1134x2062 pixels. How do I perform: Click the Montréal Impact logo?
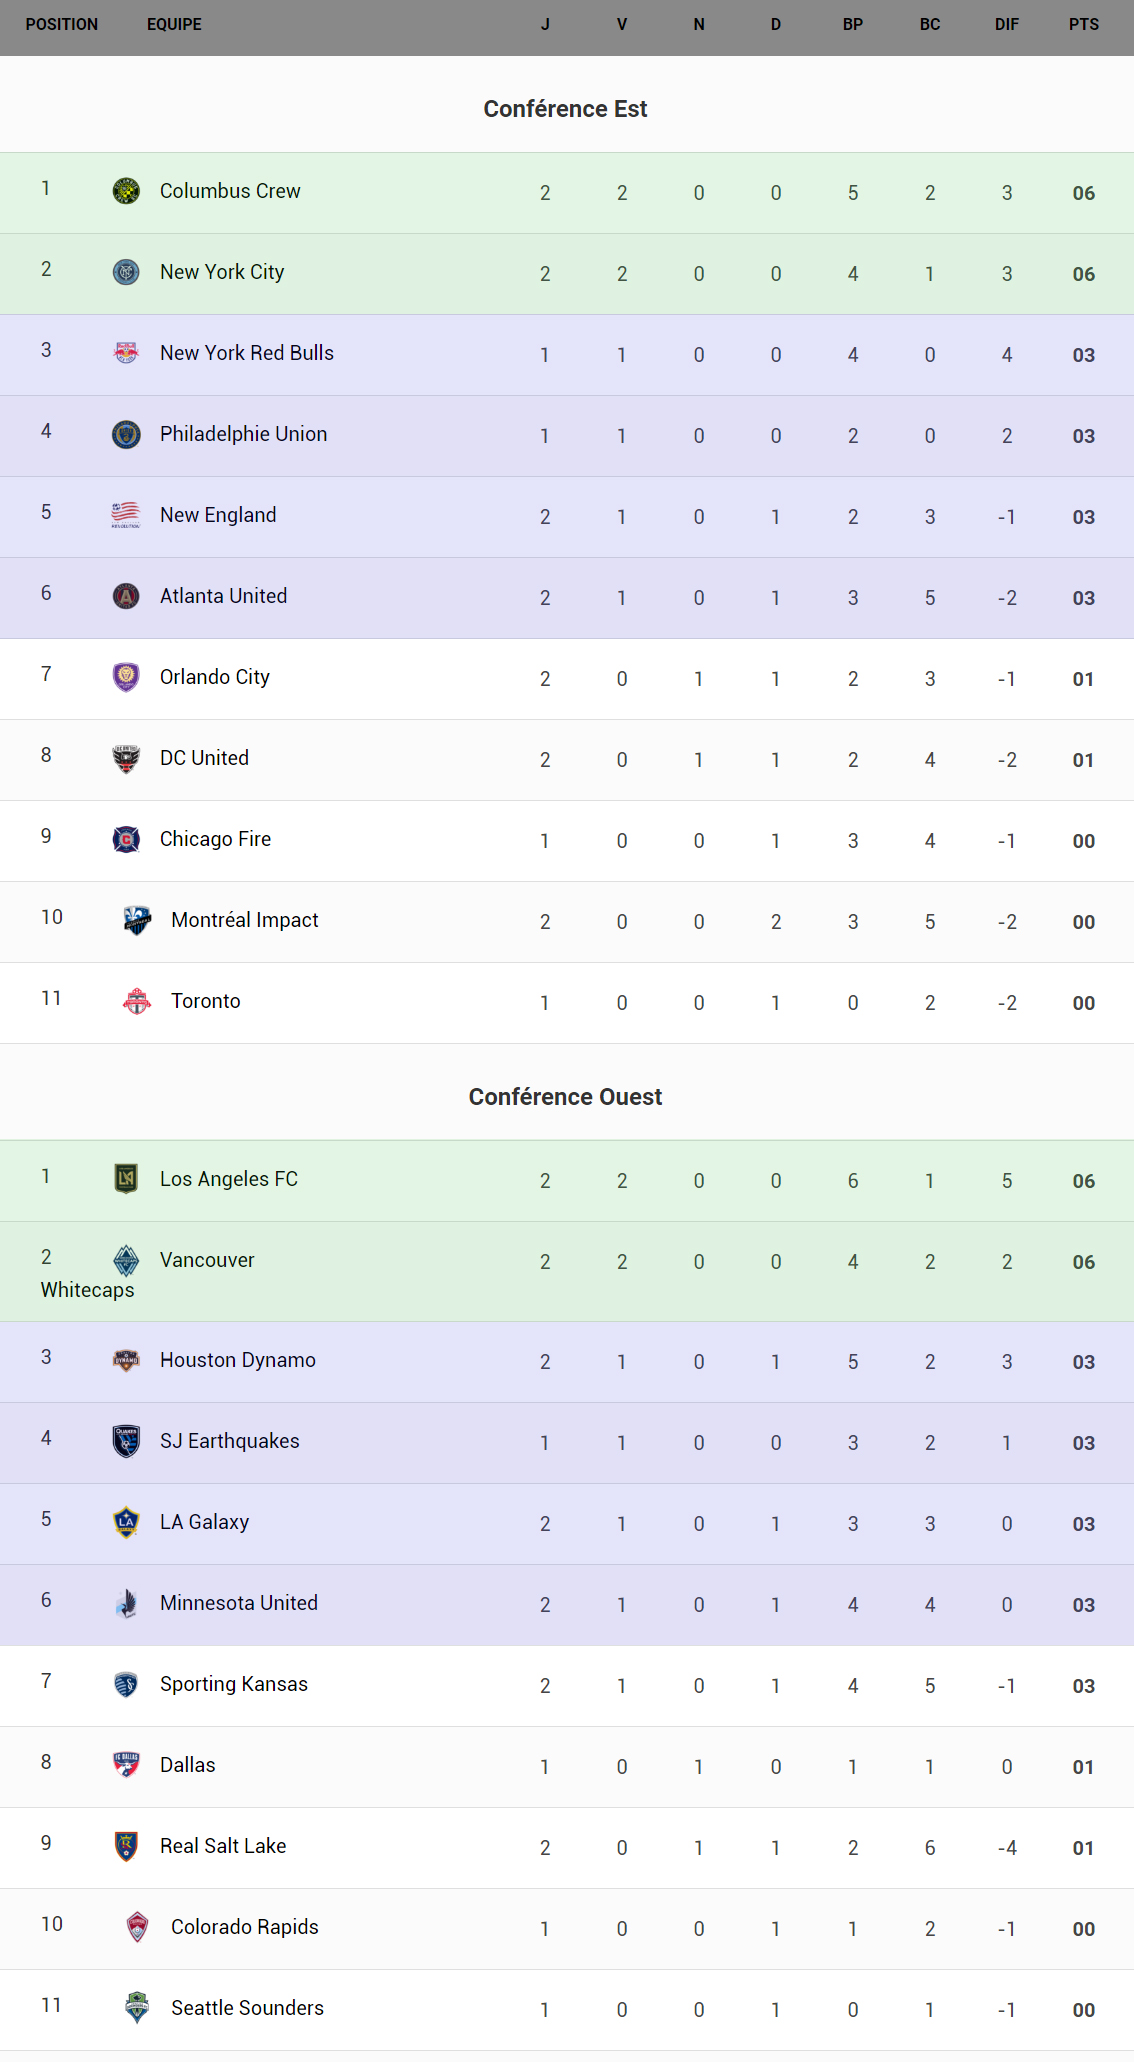pyautogui.click(x=137, y=920)
